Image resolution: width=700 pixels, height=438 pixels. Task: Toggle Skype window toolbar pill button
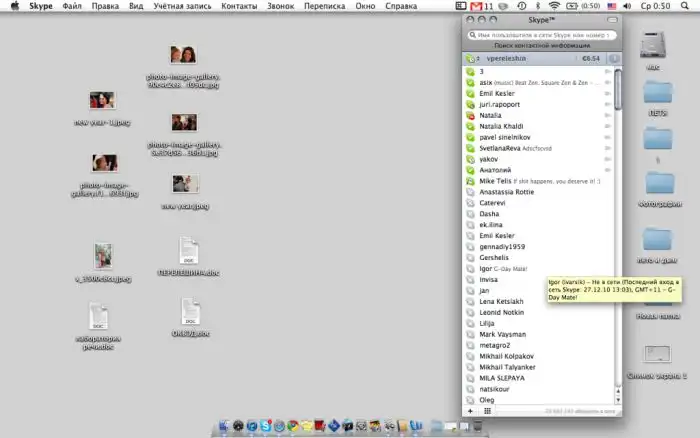[612, 20]
